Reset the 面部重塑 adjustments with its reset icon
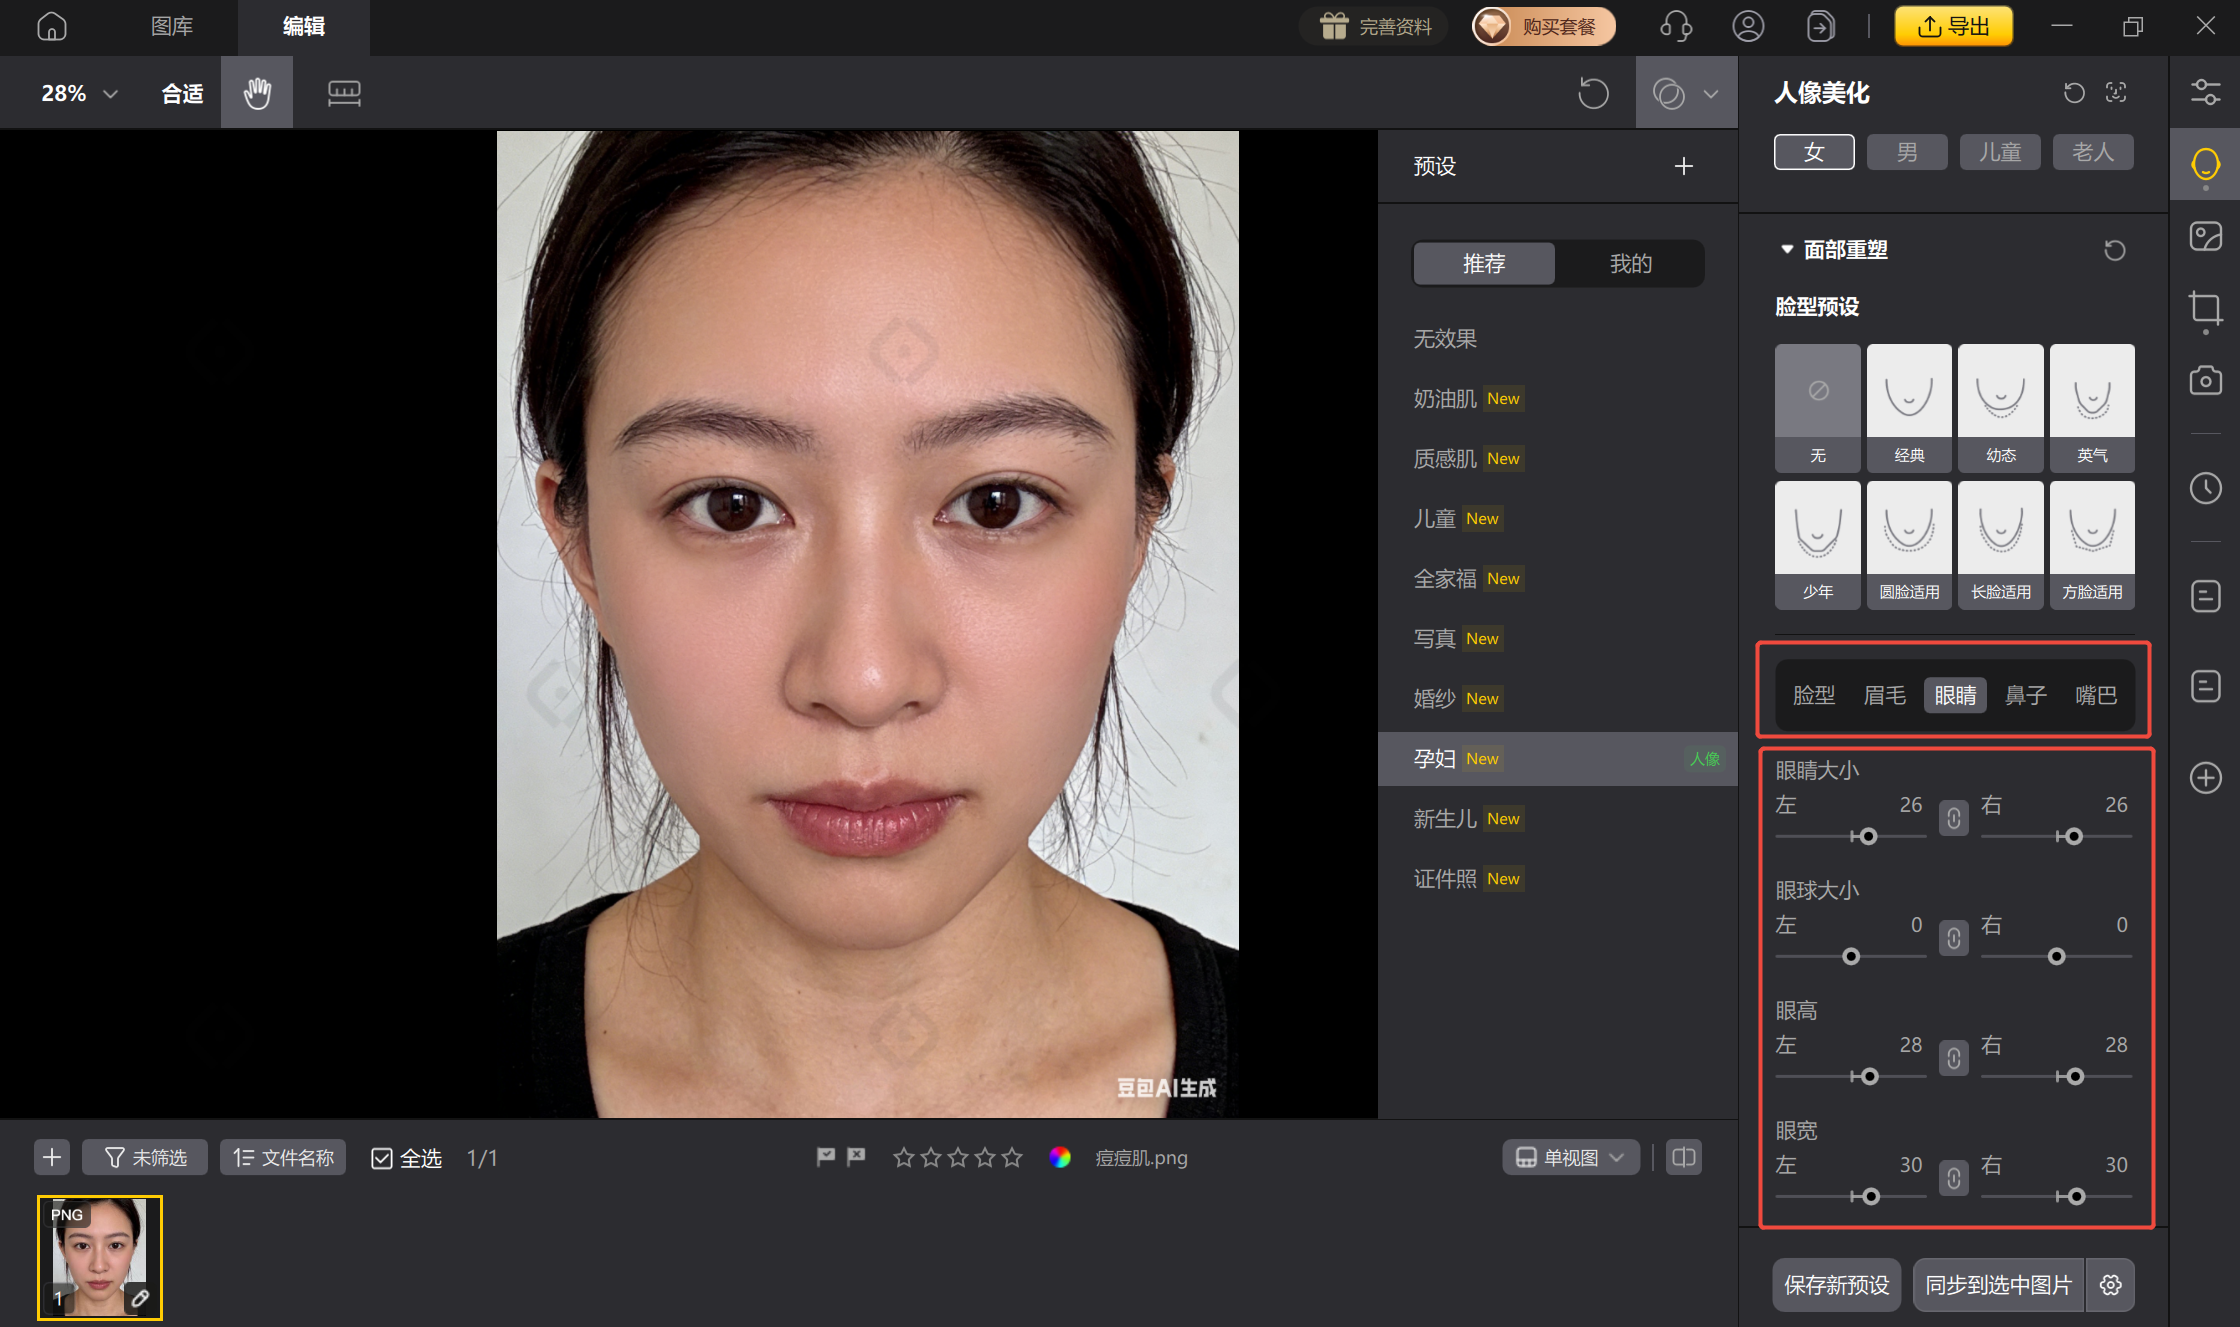This screenshot has height=1327, width=2240. pyautogui.click(x=2114, y=249)
